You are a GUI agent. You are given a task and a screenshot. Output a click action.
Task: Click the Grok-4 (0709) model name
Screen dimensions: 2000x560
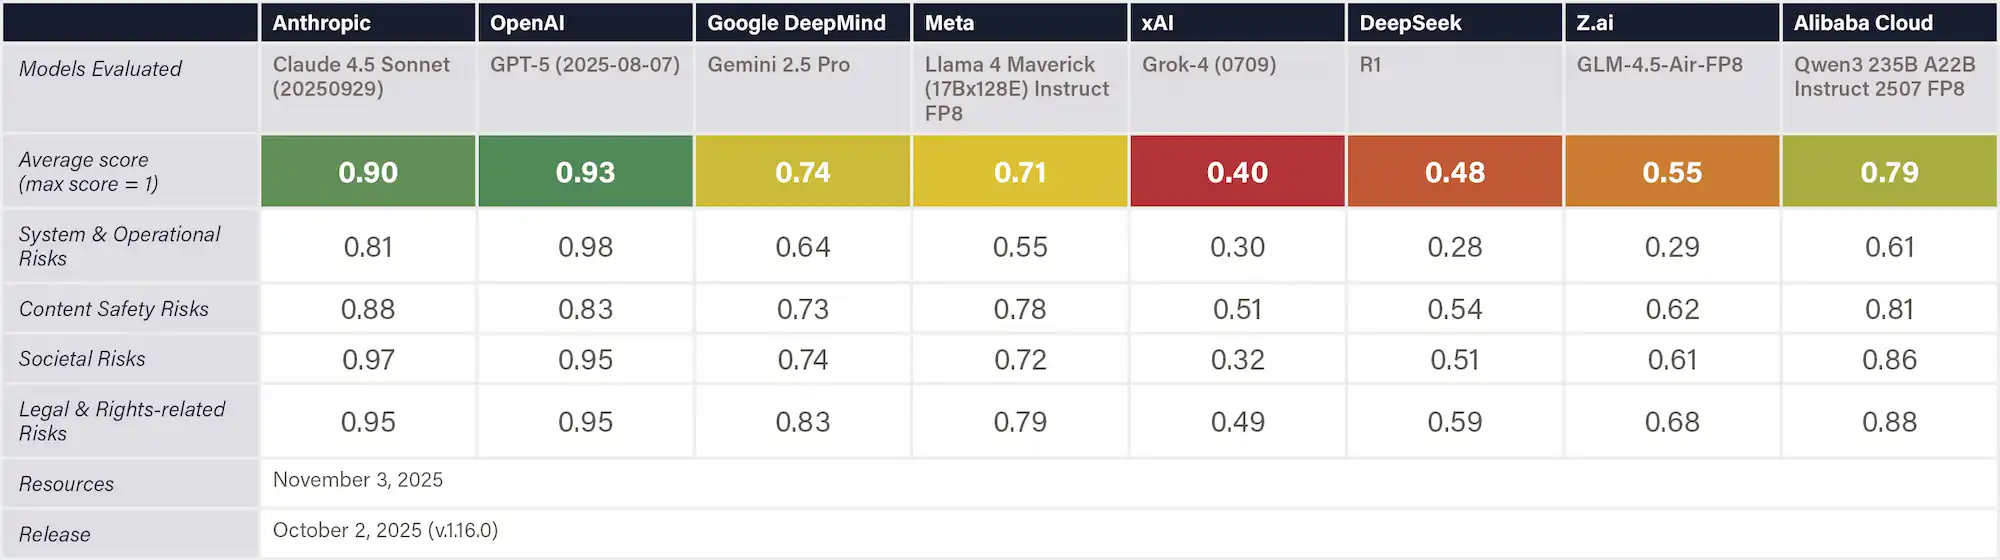[x=1209, y=65]
